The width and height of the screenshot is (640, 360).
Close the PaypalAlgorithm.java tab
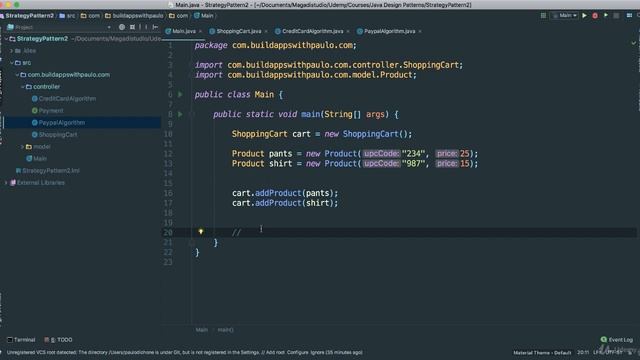click(x=420, y=31)
